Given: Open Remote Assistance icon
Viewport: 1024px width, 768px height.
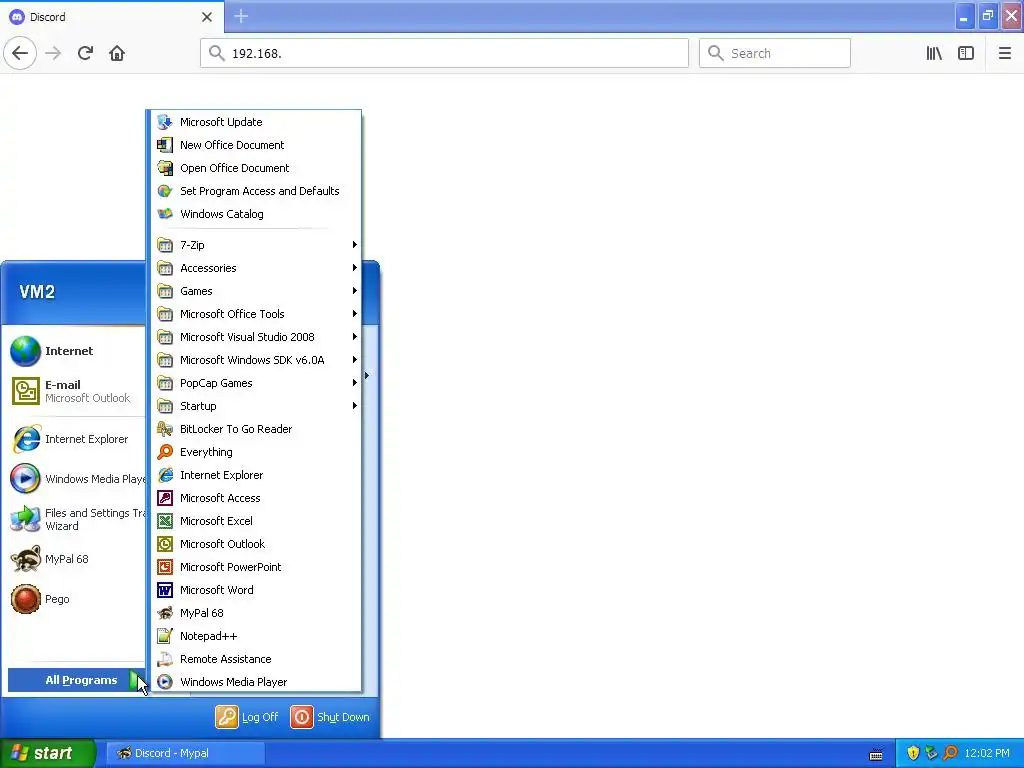Looking at the screenshot, I should pyautogui.click(x=165, y=659).
